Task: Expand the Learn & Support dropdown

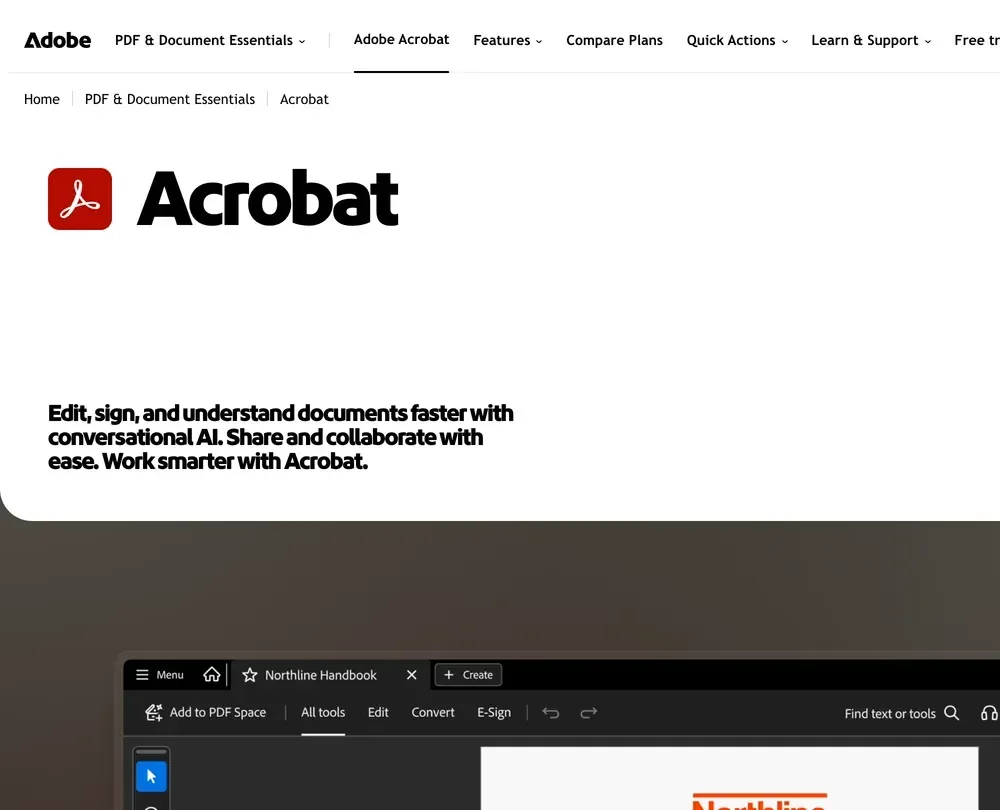Action: pos(871,40)
